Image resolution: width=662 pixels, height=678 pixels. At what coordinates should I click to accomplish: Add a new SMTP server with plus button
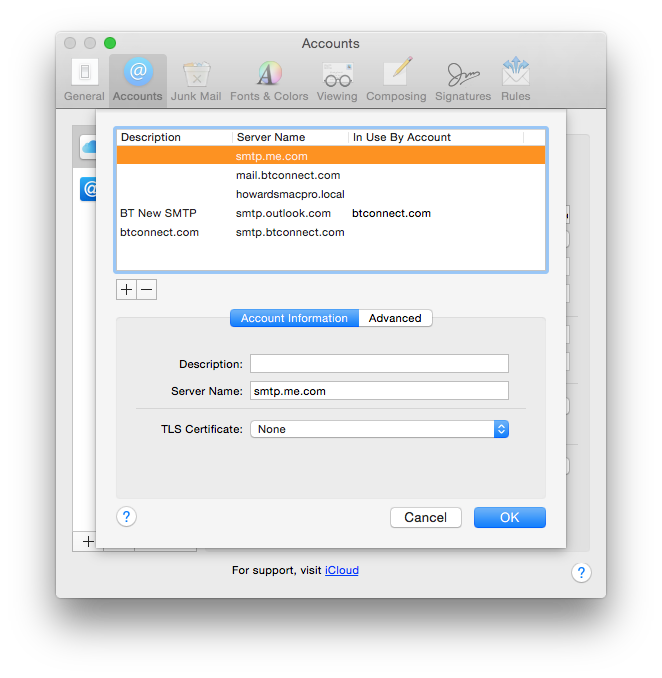(126, 290)
